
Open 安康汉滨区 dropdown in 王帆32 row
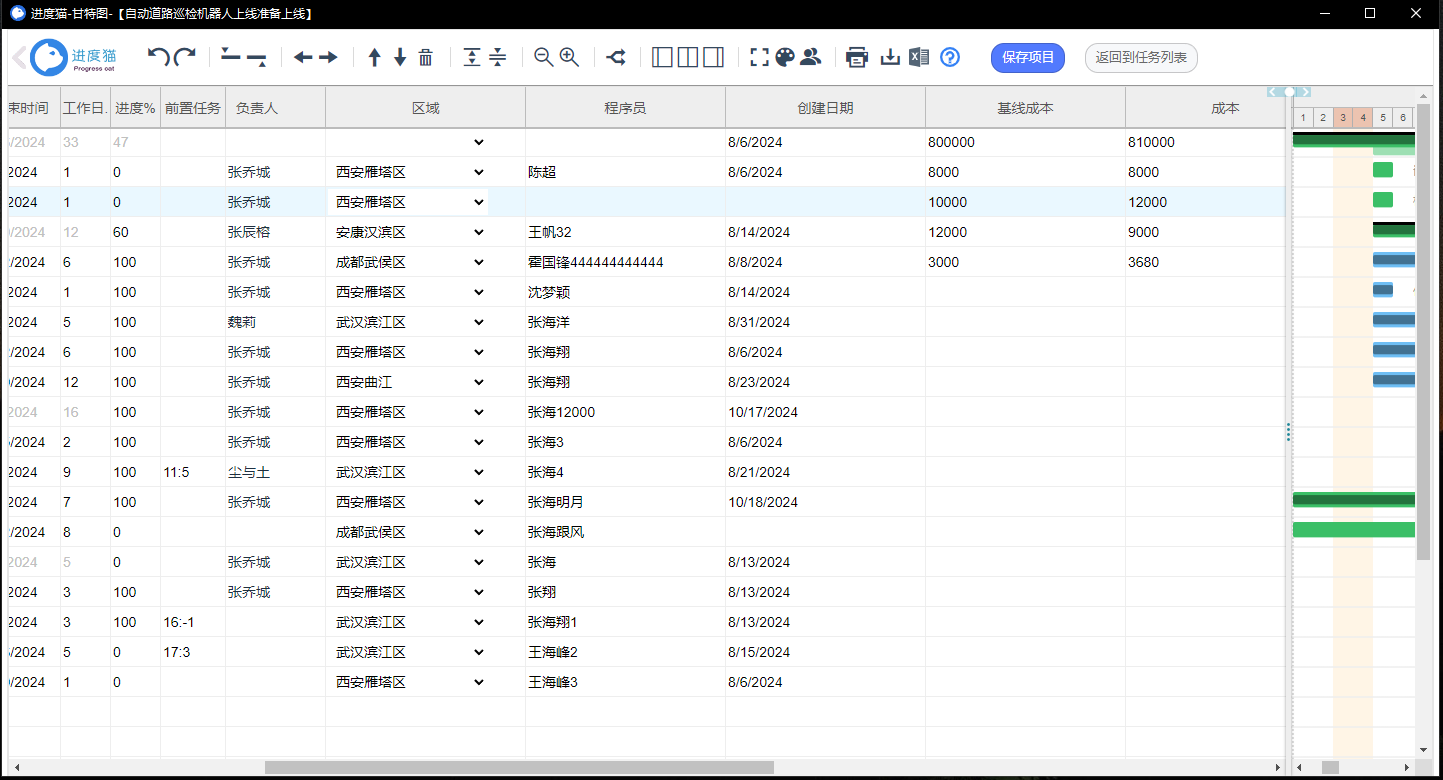coord(407,232)
